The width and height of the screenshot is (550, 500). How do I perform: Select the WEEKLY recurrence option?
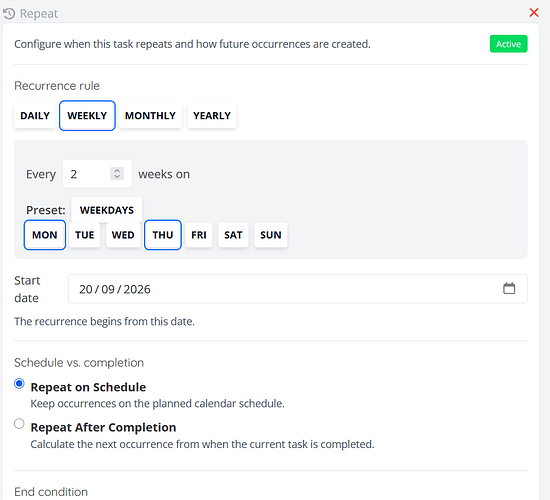pos(87,115)
